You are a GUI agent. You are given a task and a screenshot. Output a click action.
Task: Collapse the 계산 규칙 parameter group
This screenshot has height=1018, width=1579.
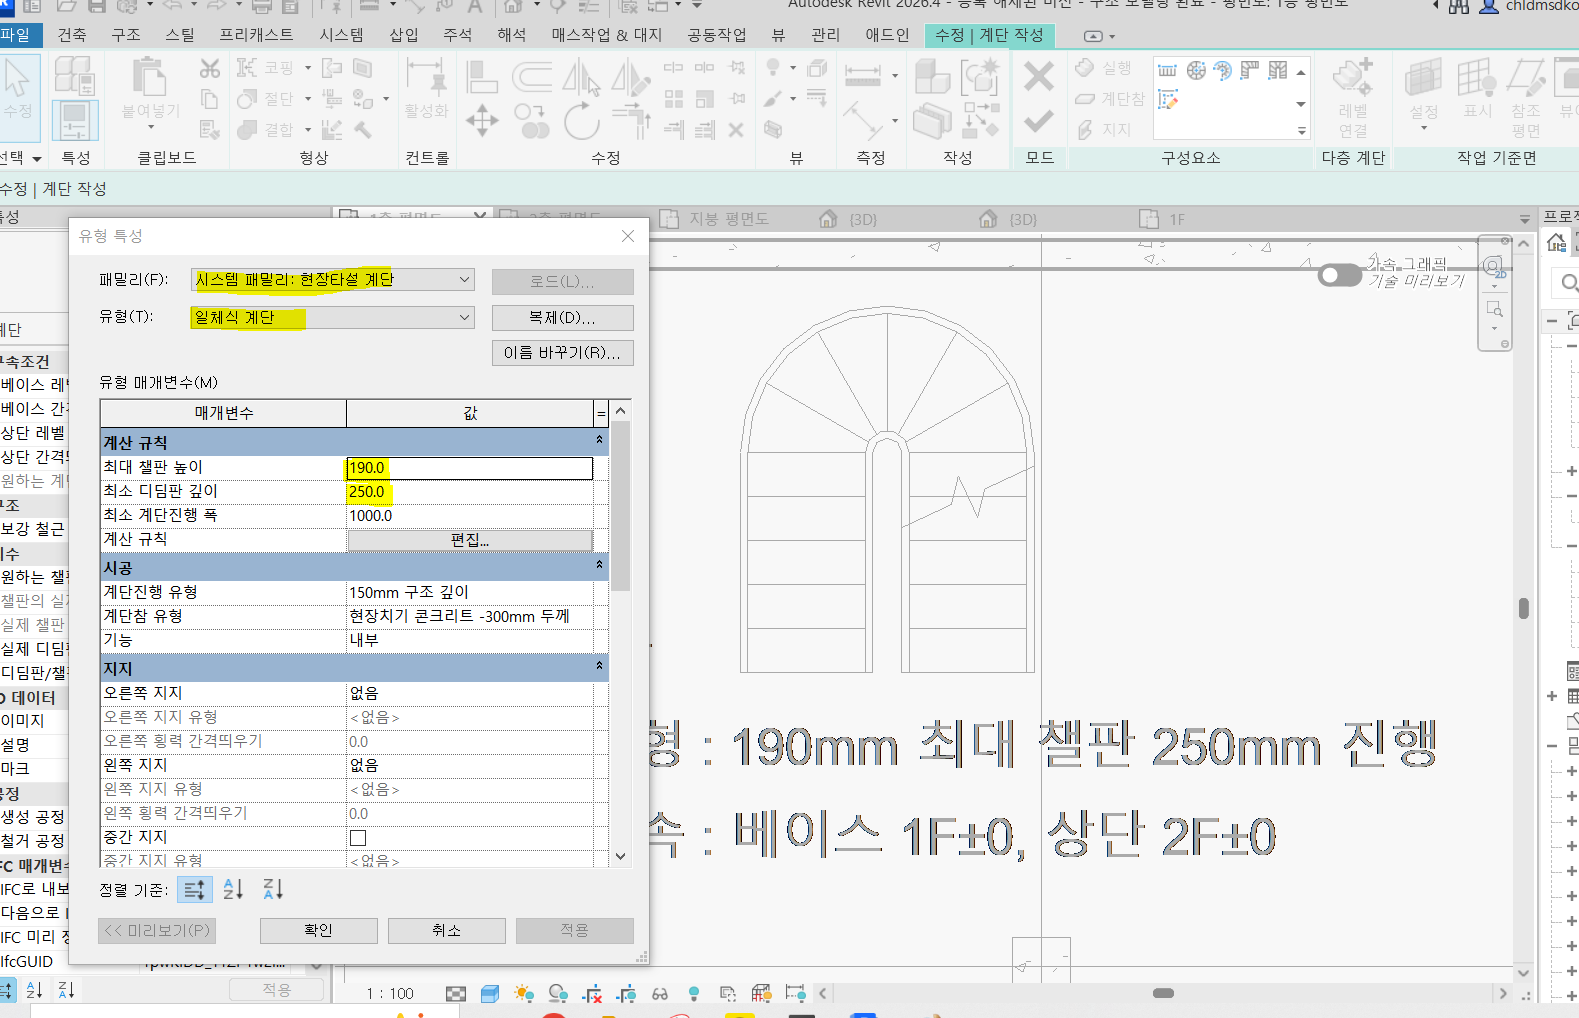599,441
